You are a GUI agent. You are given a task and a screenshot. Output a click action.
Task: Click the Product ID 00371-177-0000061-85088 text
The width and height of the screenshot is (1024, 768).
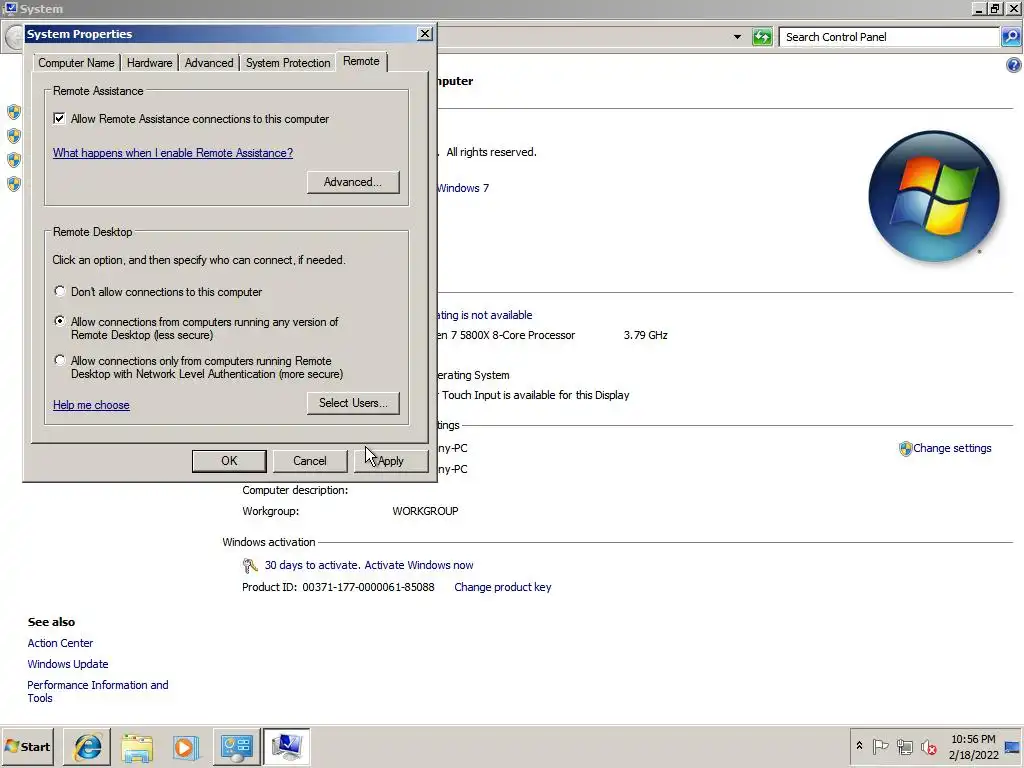point(338,587)
